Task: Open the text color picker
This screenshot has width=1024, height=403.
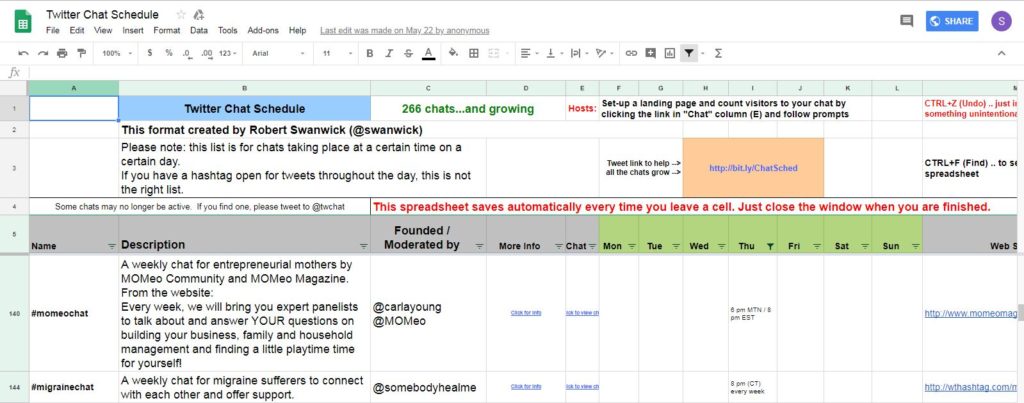Action: point(428,53)
